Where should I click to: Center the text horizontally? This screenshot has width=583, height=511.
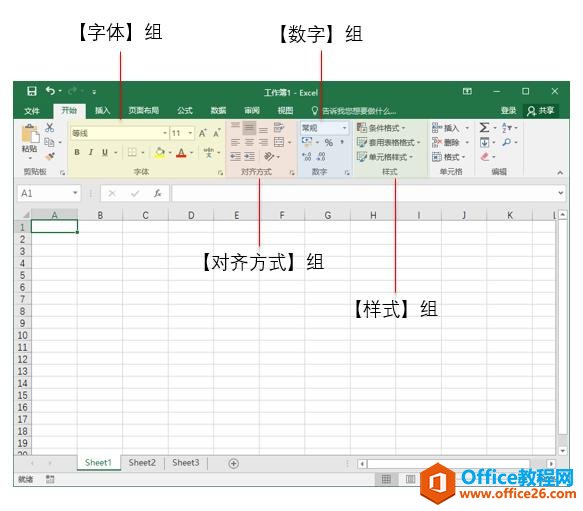point(249,142)
